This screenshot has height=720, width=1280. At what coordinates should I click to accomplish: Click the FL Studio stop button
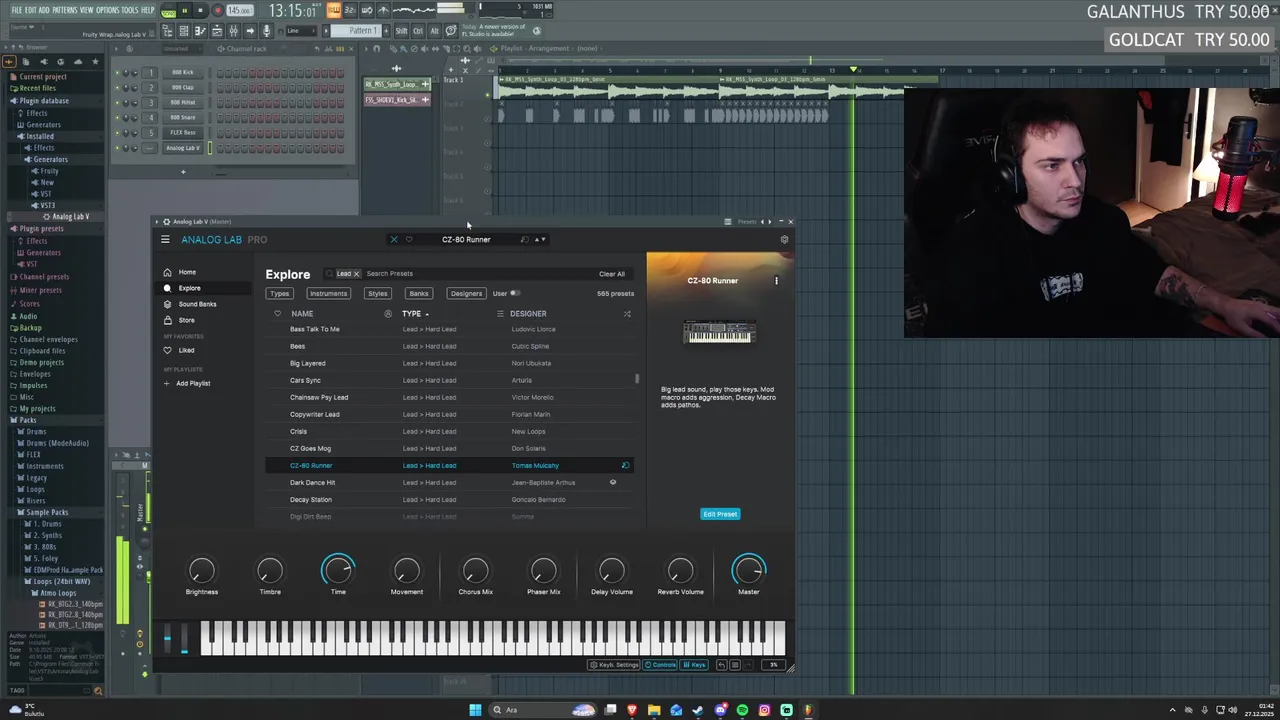tap(200, 10)
